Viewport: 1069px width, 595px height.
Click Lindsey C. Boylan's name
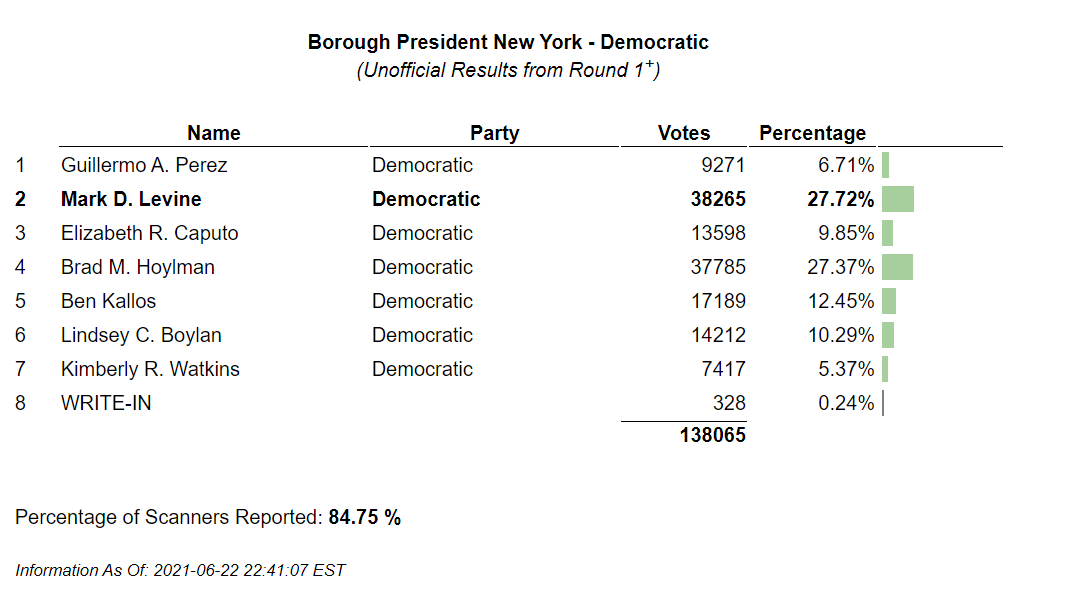(x=141, y=335)
